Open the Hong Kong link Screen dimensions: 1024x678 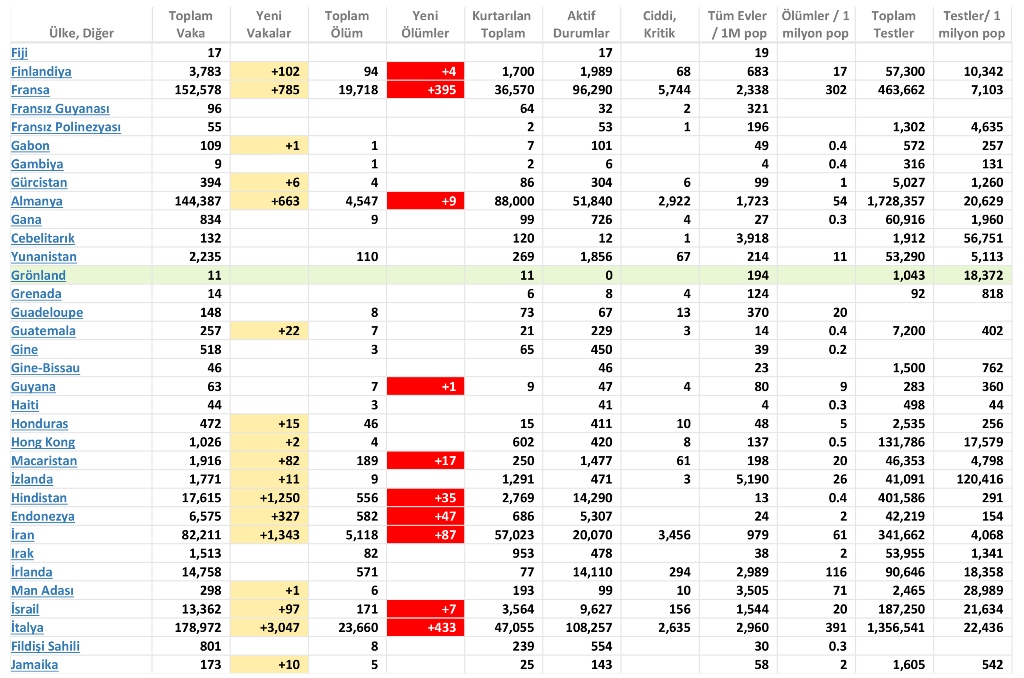pos(43,442)
